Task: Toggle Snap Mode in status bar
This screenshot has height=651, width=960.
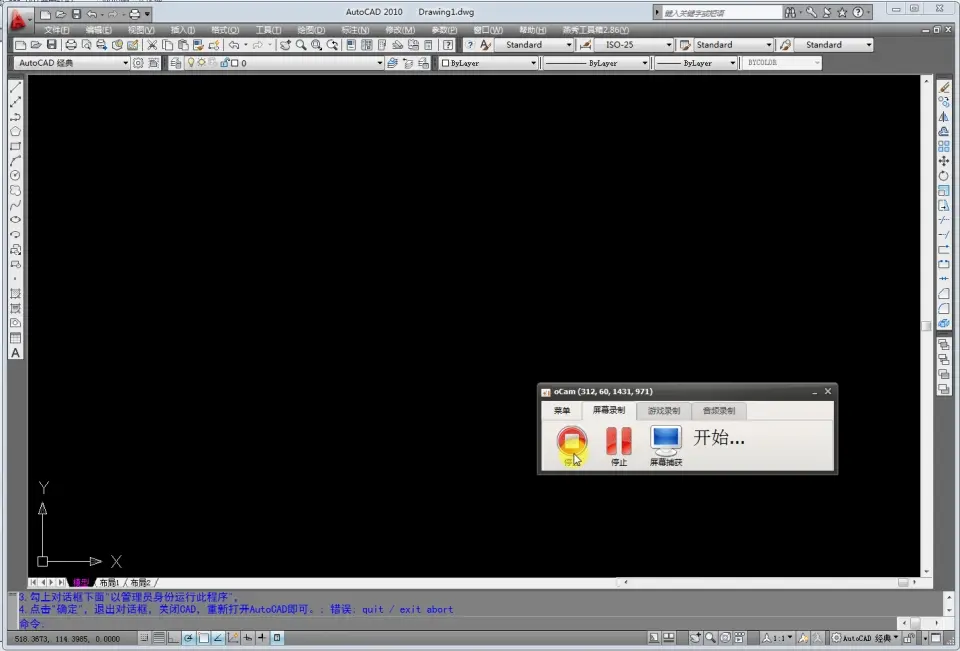Action: [x=144, y=638]
